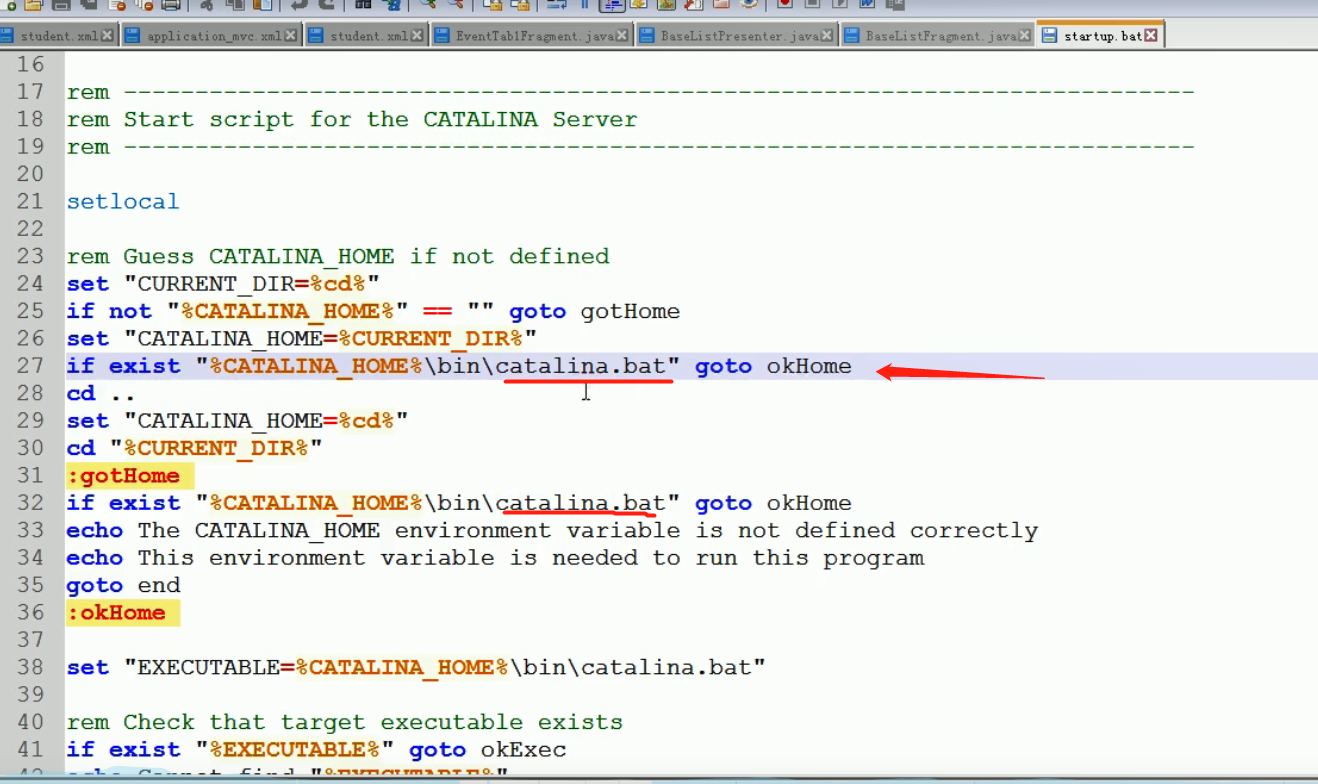
Task: Click 'EXECUTABLE=' on line 38
Action: [x=215, y=667]
